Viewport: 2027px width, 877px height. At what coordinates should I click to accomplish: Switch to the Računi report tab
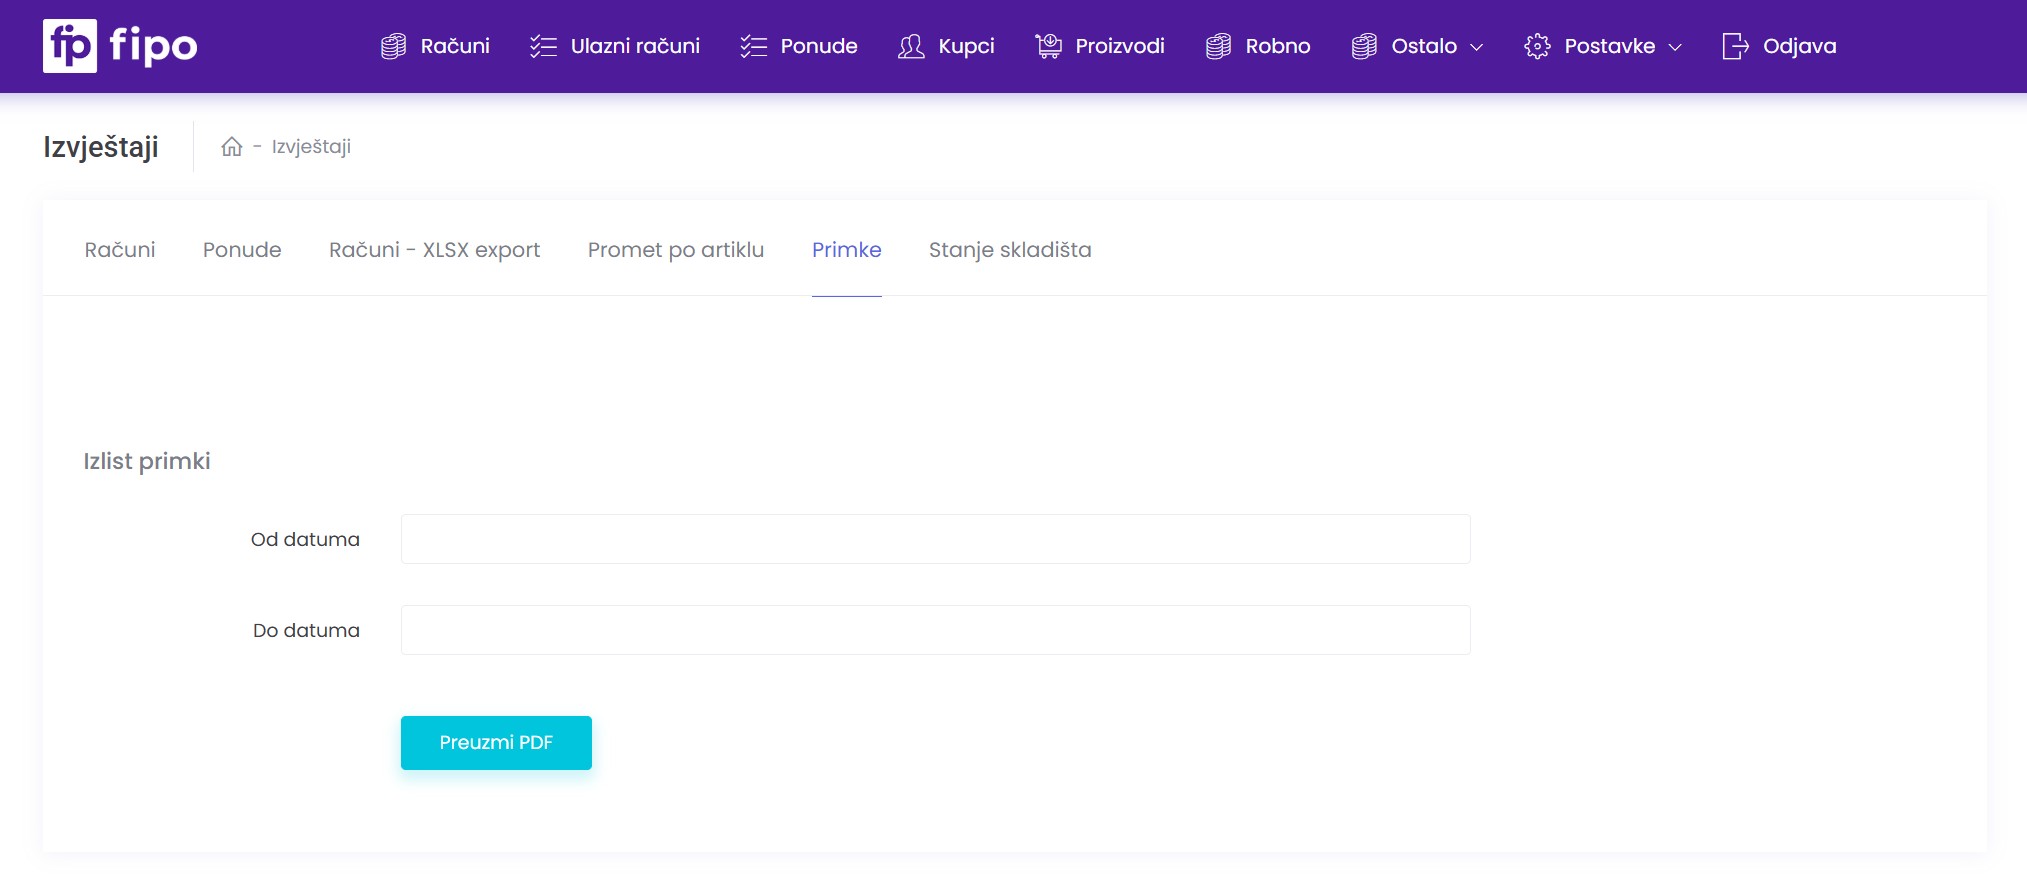[120, 250]
